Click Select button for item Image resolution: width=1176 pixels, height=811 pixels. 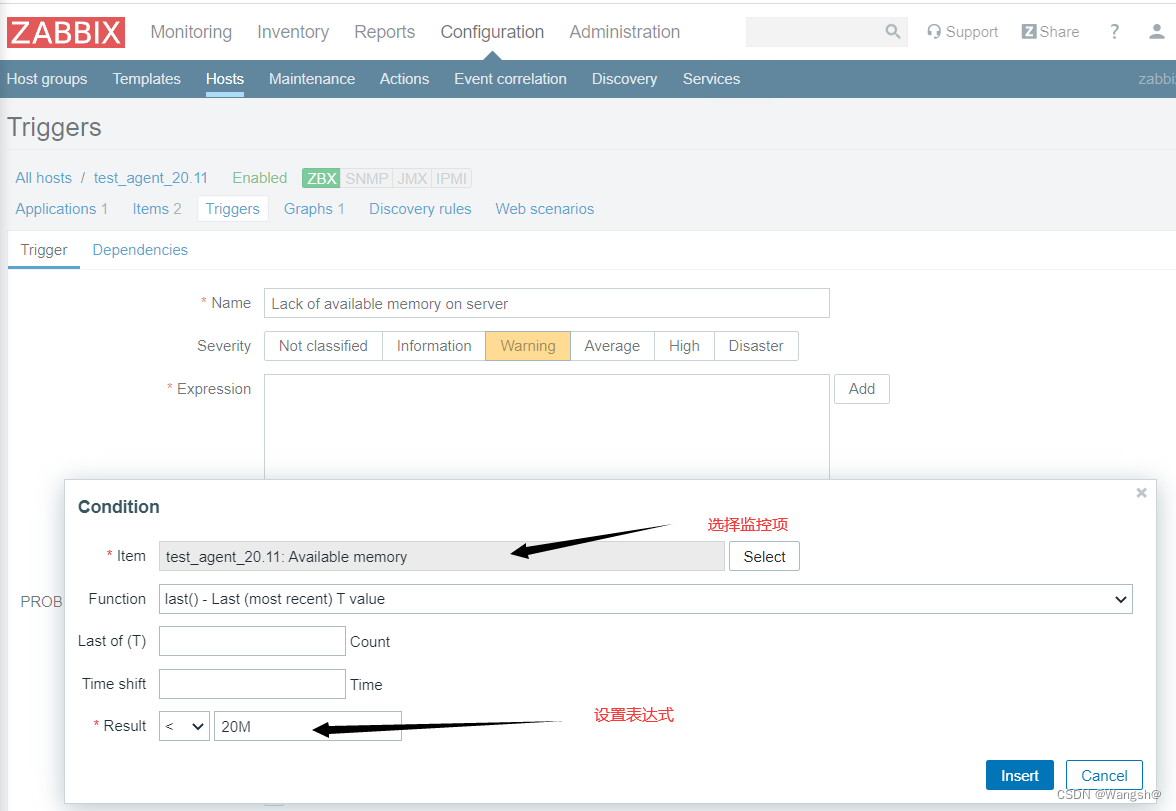(x=764, y=556)
